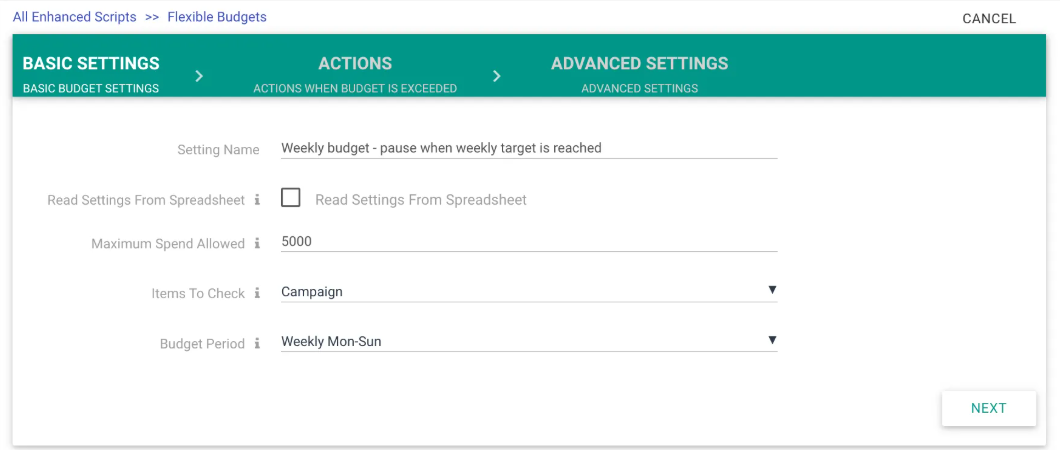
Task: Click into the Setting Name text field
Action: [528, 148]
